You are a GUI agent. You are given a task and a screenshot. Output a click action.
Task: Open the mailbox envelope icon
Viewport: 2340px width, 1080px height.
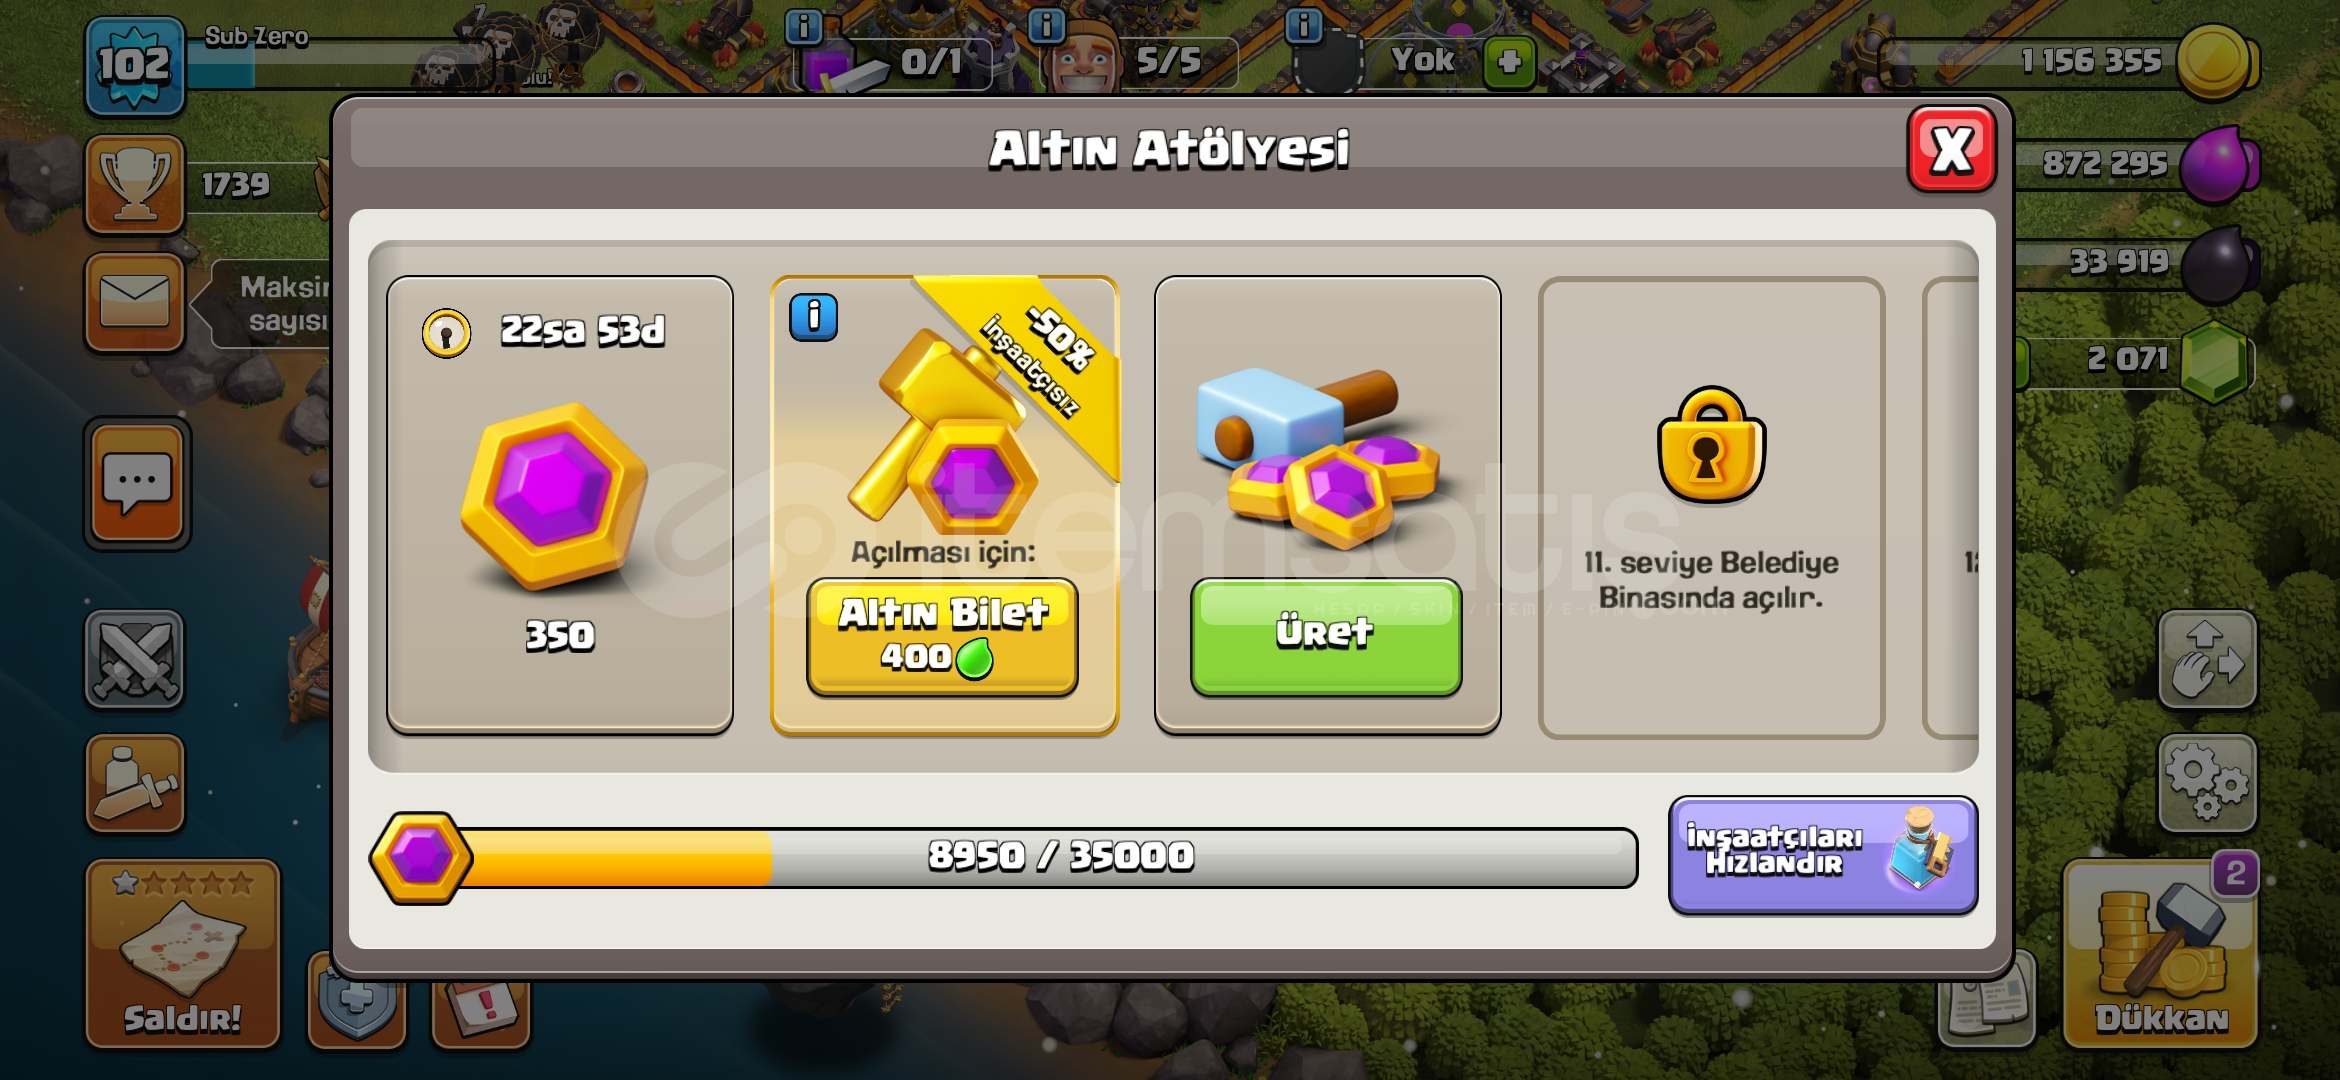click(135, 302)
